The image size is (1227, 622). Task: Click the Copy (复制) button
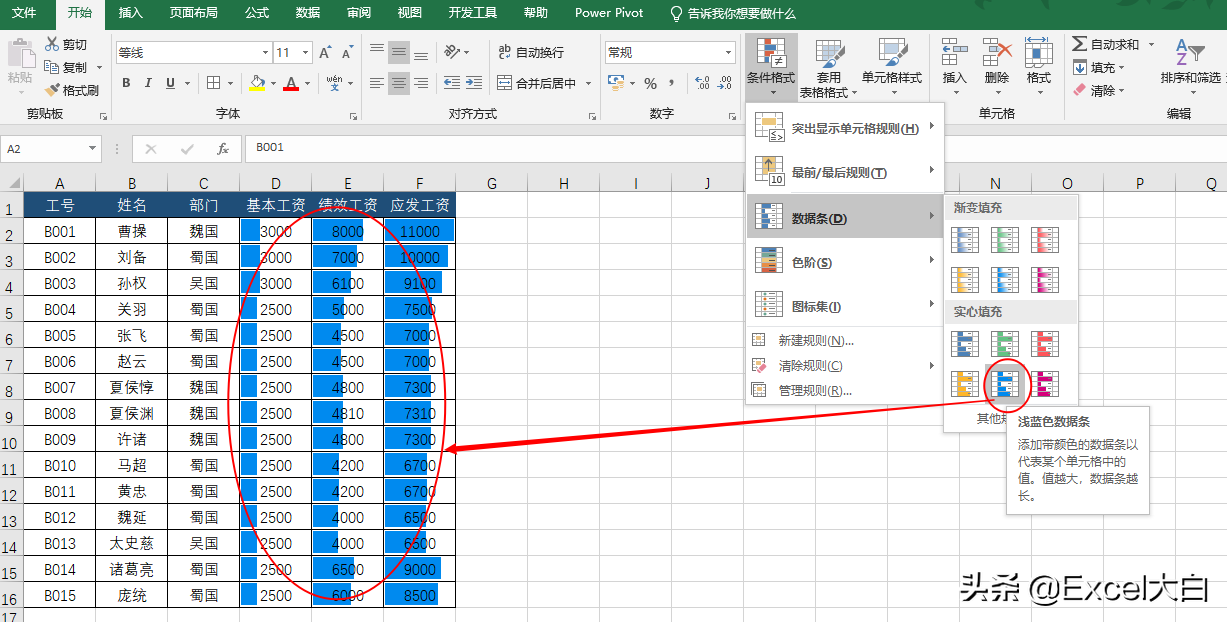[66, 67]
